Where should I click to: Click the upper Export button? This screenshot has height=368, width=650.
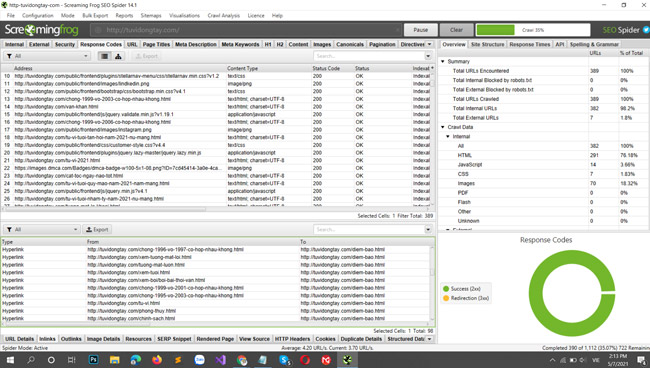click(147, 56)
